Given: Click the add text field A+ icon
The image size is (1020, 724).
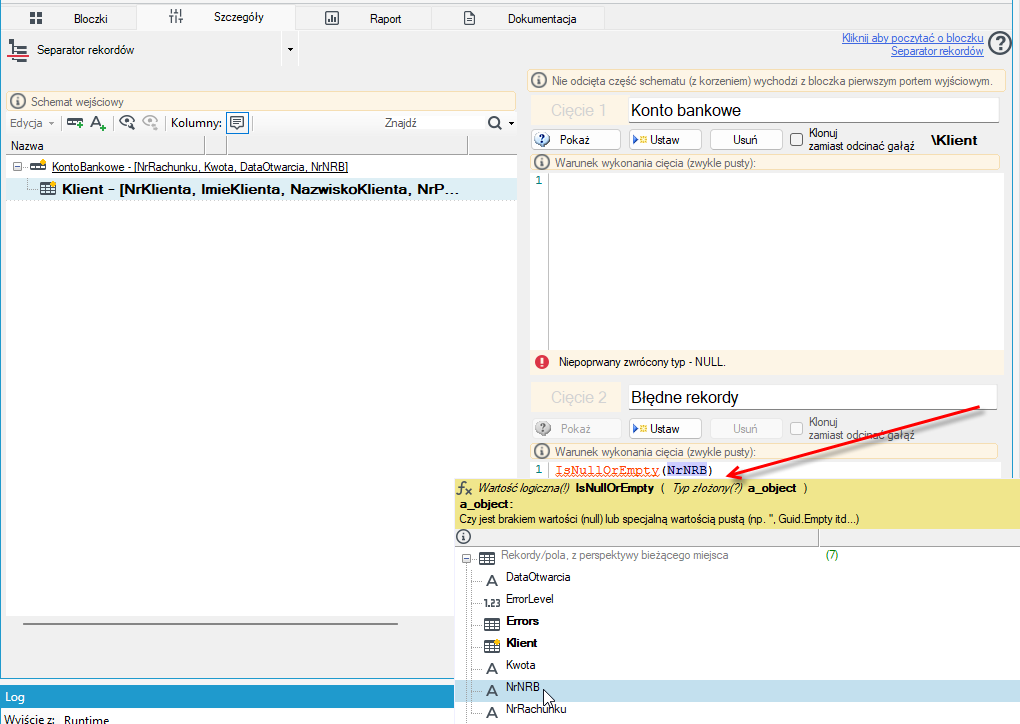Looking at the screenshot, I should (x=98, y=122).
